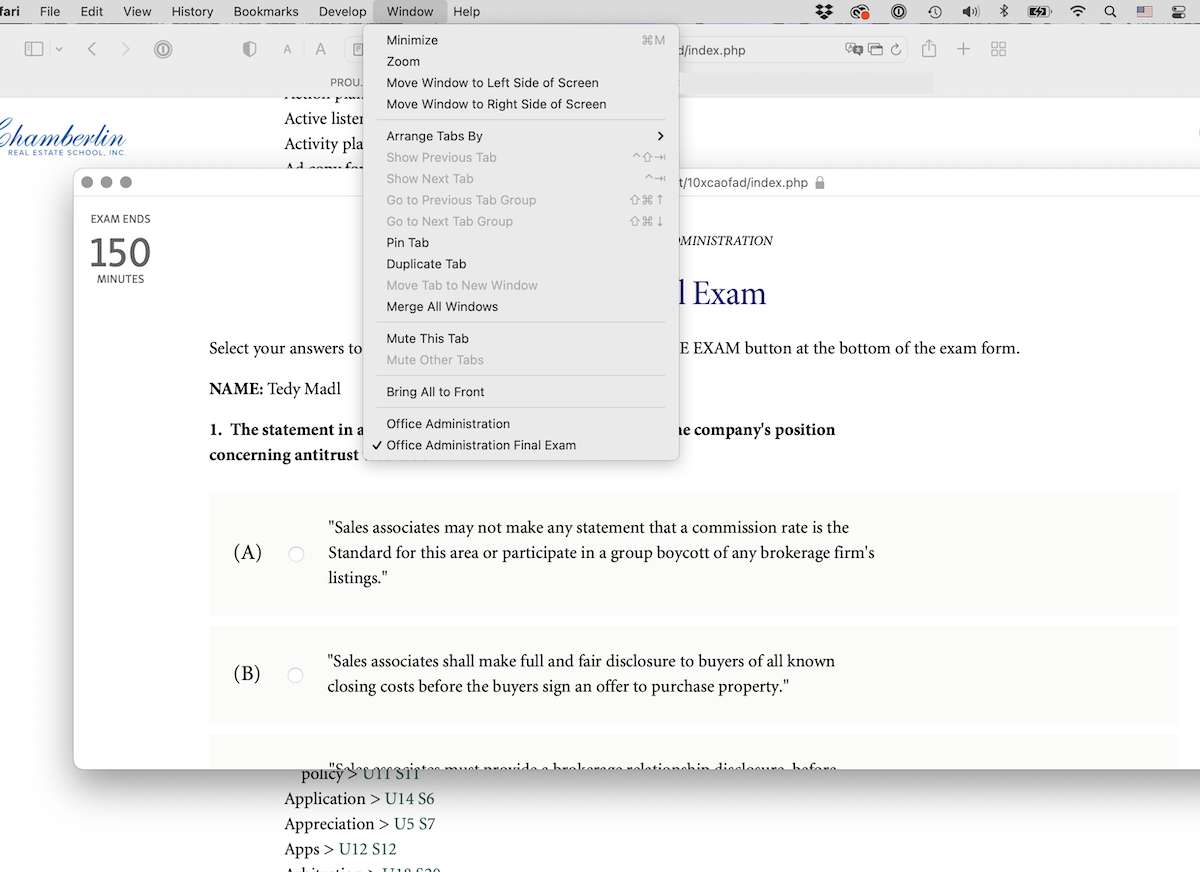Switch to the Office Administration window

521,424
